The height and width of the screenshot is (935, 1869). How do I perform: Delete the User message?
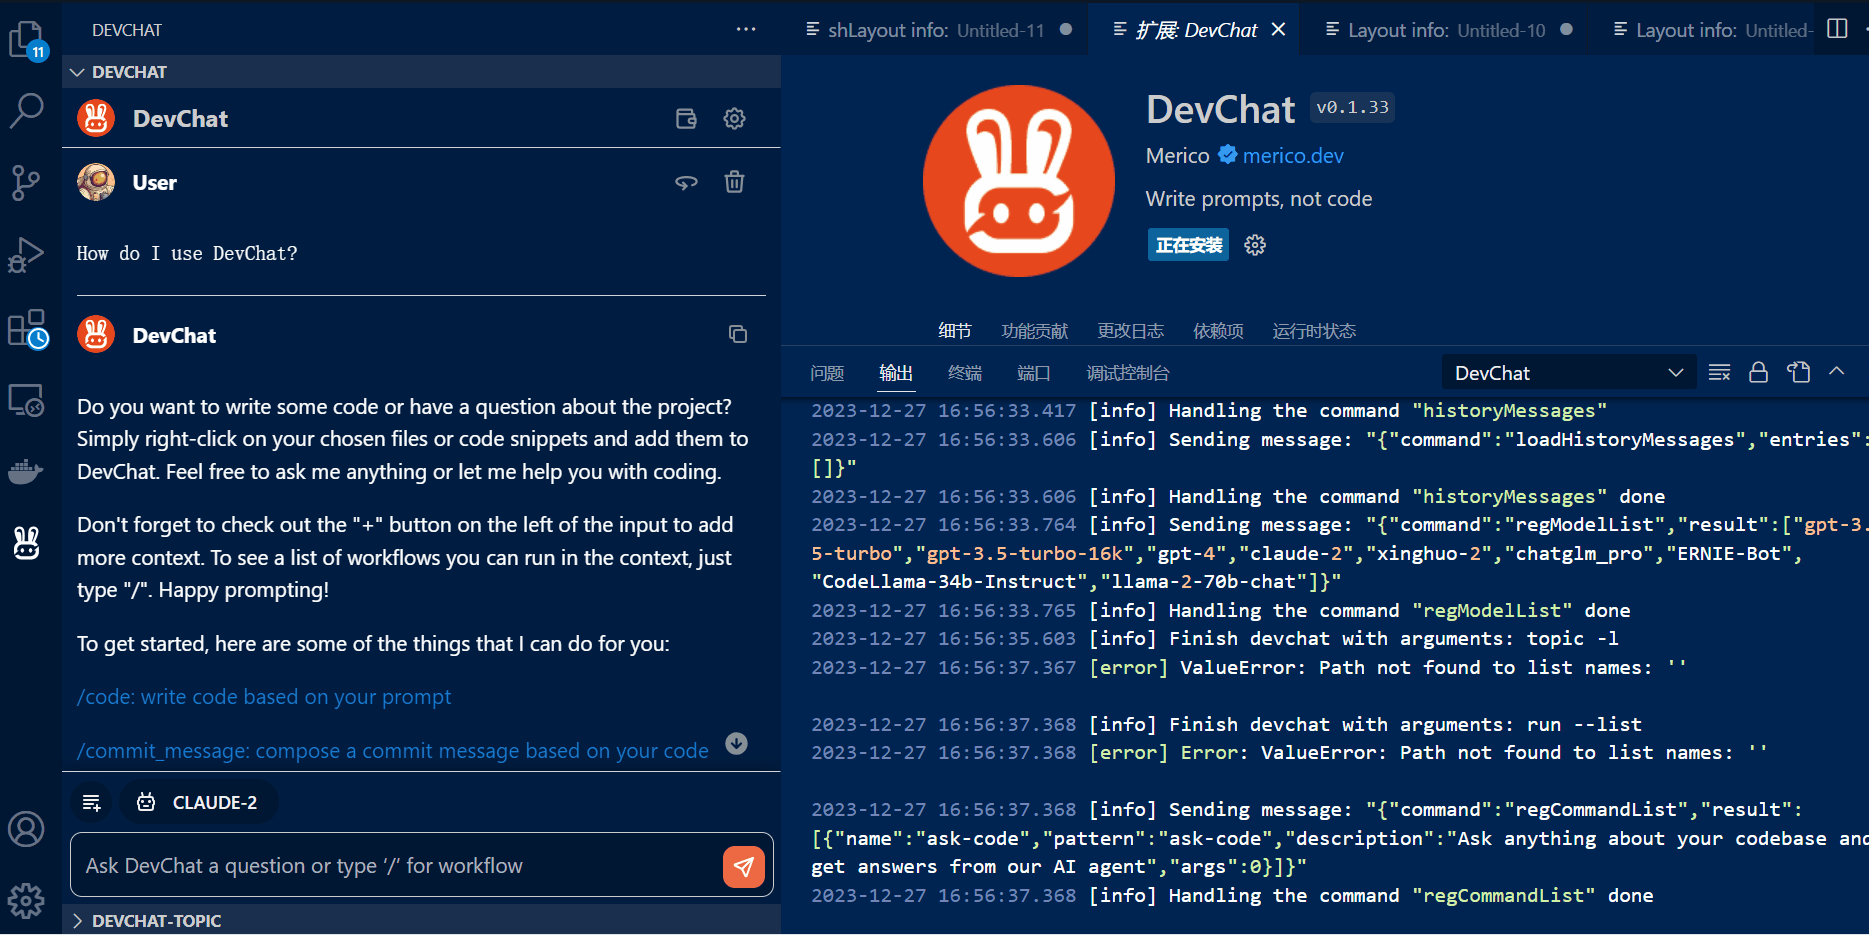coord(734,182)
